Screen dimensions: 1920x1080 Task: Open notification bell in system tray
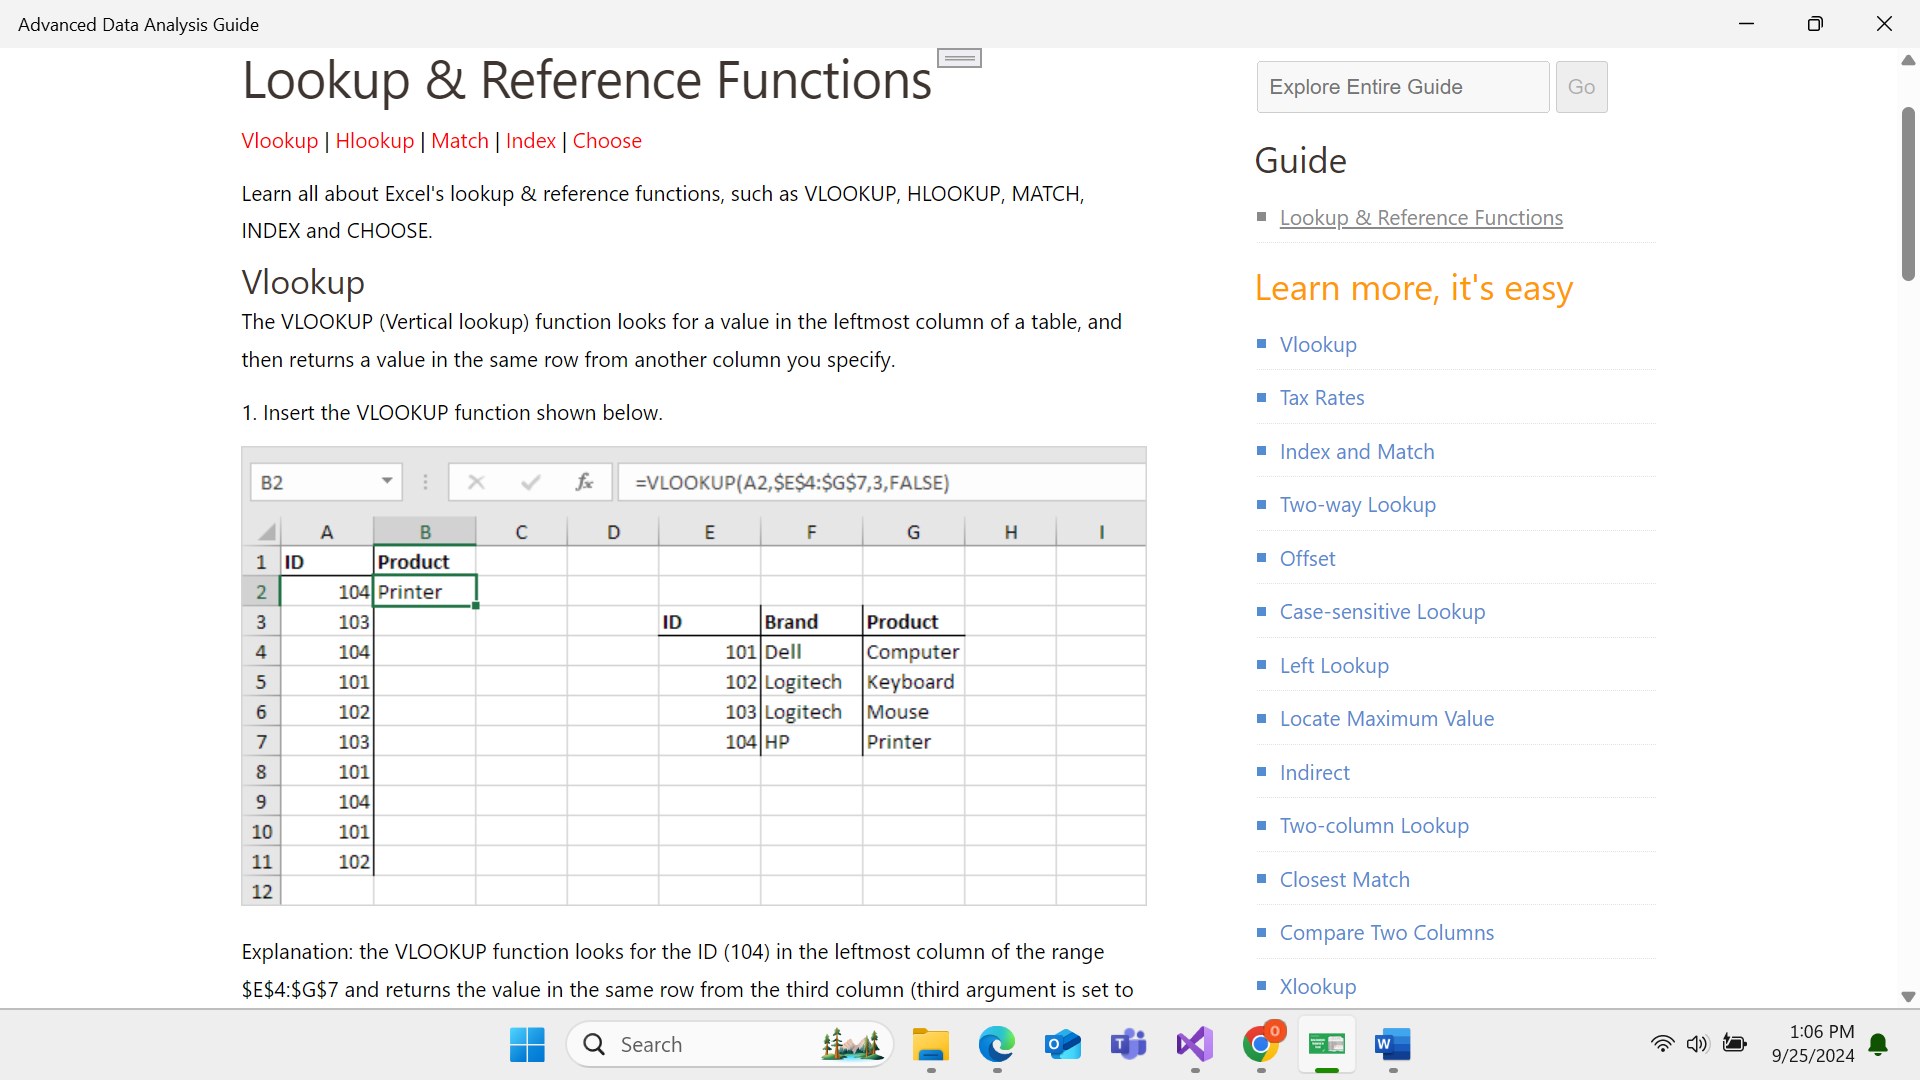tap(1878, 1044)
